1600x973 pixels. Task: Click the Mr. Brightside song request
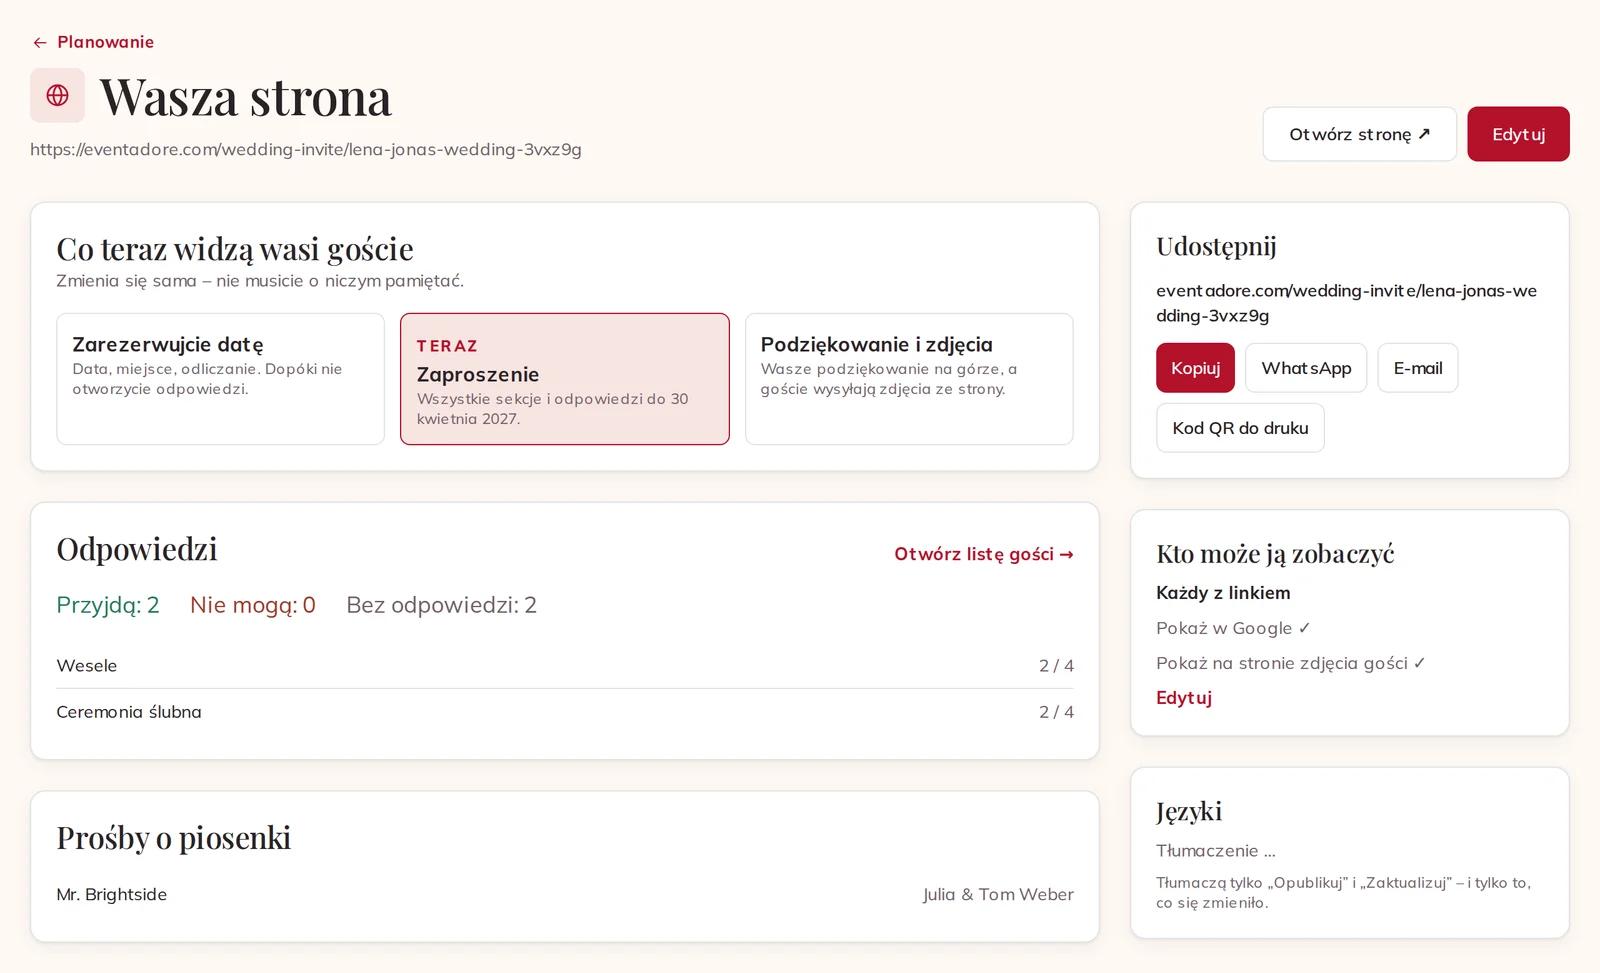pos(112,894)
